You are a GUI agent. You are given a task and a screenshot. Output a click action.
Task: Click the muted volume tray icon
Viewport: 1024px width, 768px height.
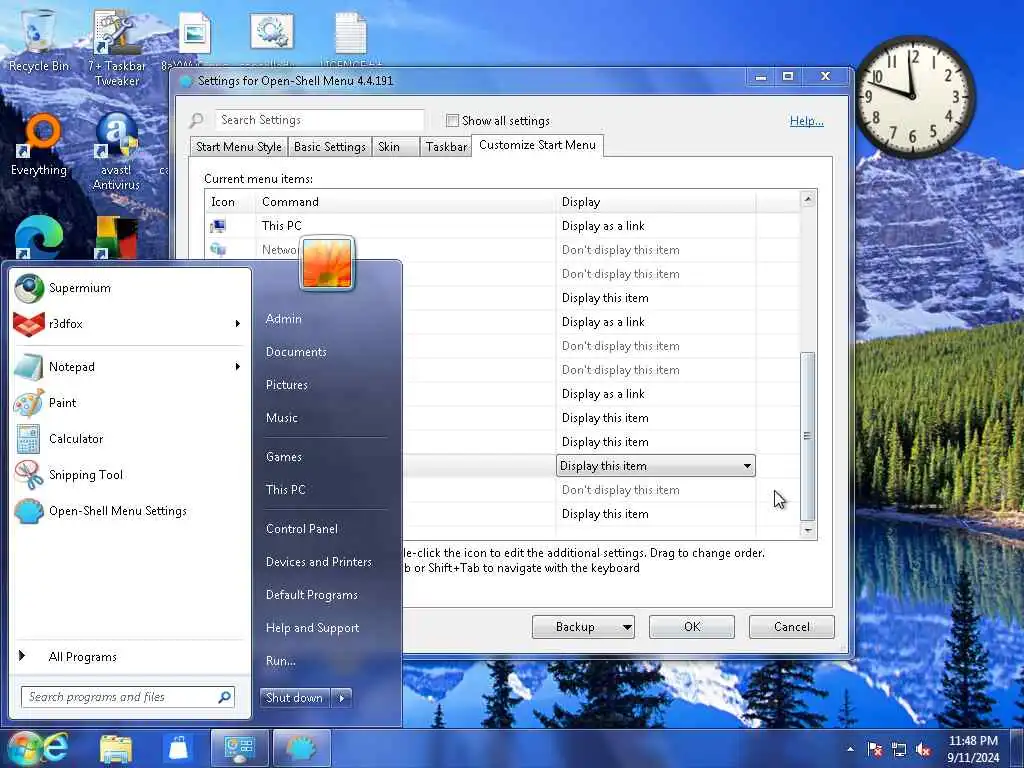923,750
